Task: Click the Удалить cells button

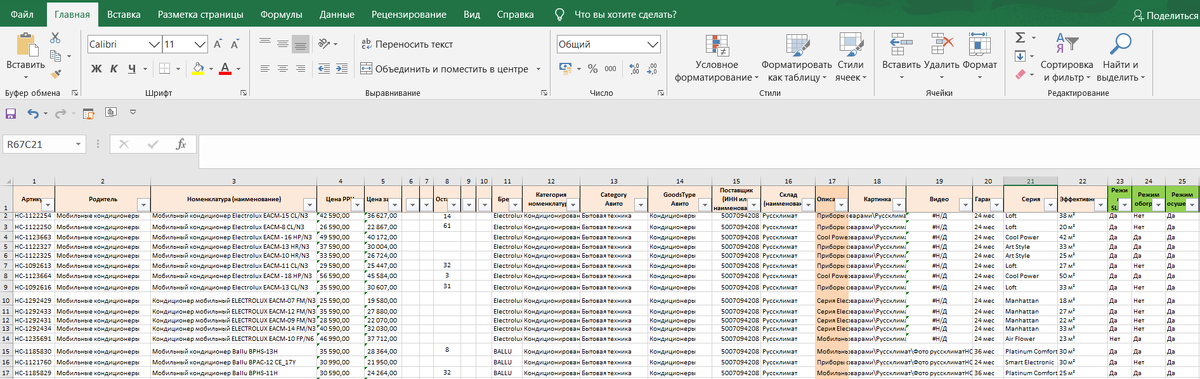Action: click(x=943, y=57)
